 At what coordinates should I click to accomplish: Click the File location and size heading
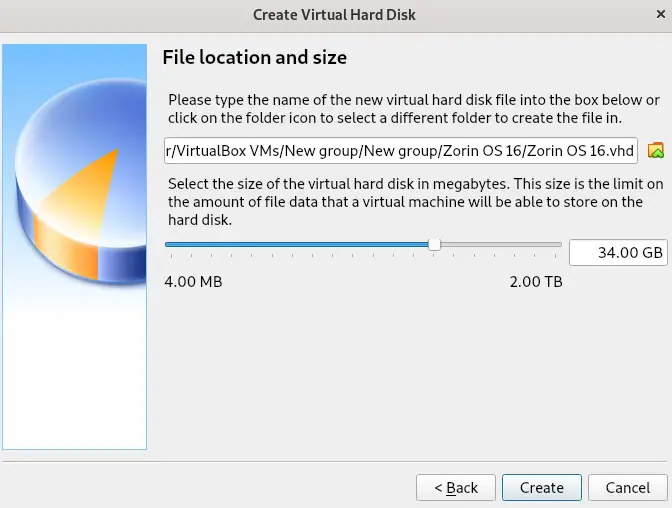(255, 57)
